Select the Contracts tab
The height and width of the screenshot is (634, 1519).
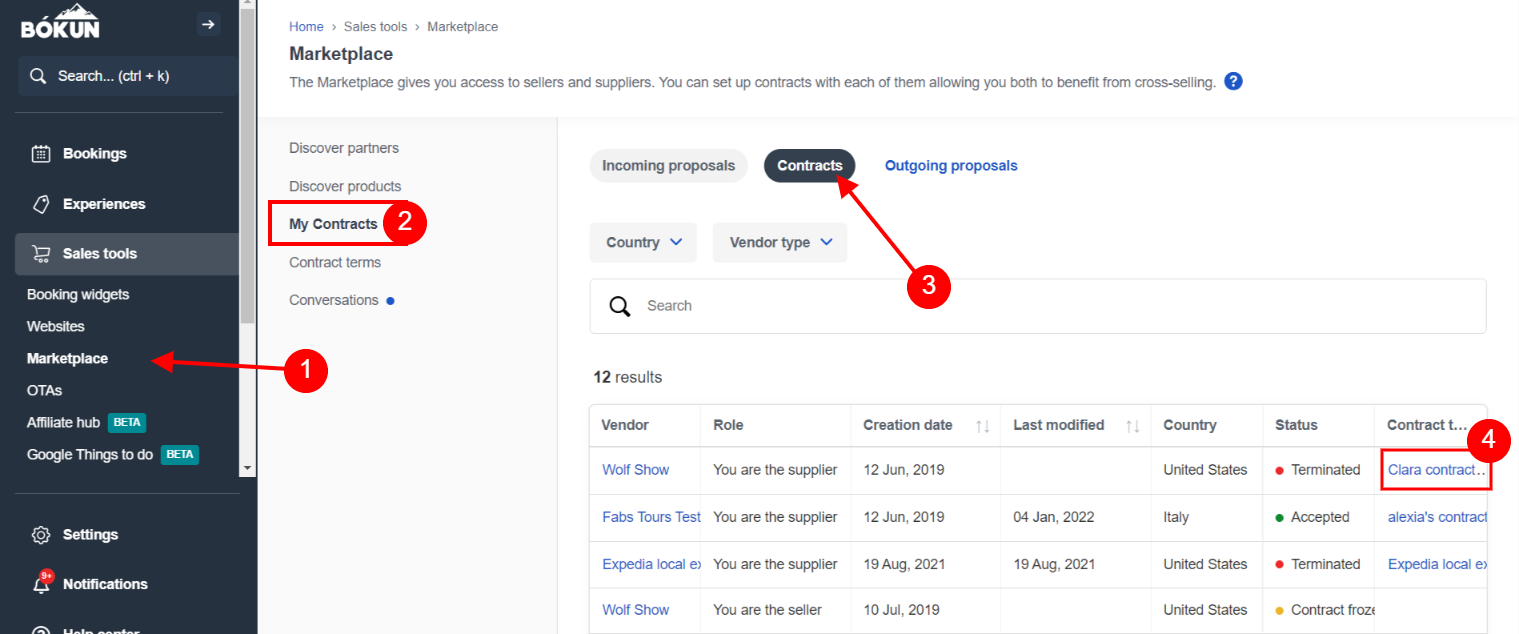point(810,166)
